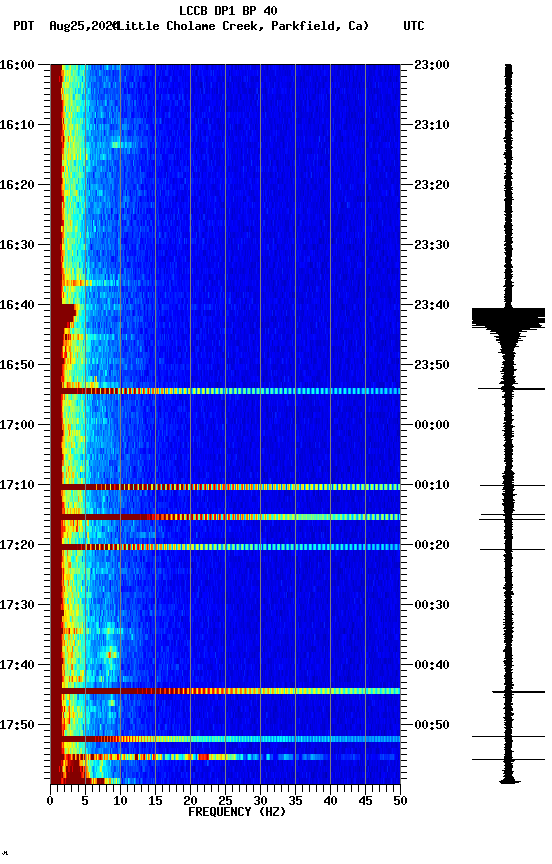Click the seismogram spike line at 00:20
Image resolution: width=552 pixels, height=864 pixels.
click(x=512, y=549)
